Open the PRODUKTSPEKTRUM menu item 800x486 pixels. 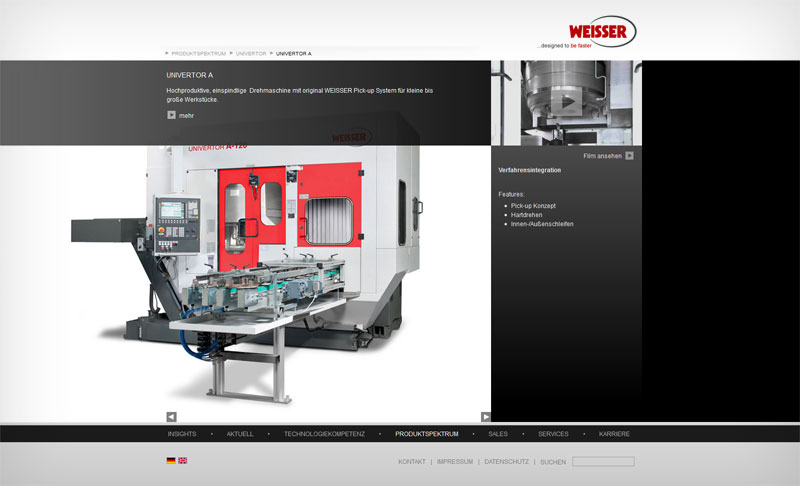[427, 434]
